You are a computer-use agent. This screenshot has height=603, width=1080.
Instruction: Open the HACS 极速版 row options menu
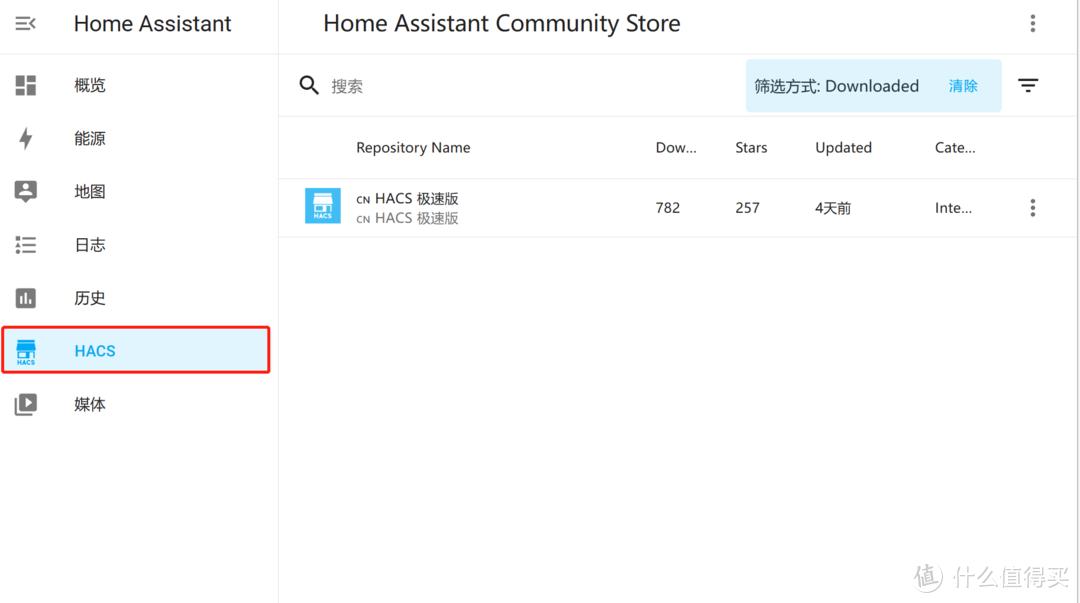pos(1032,207)
